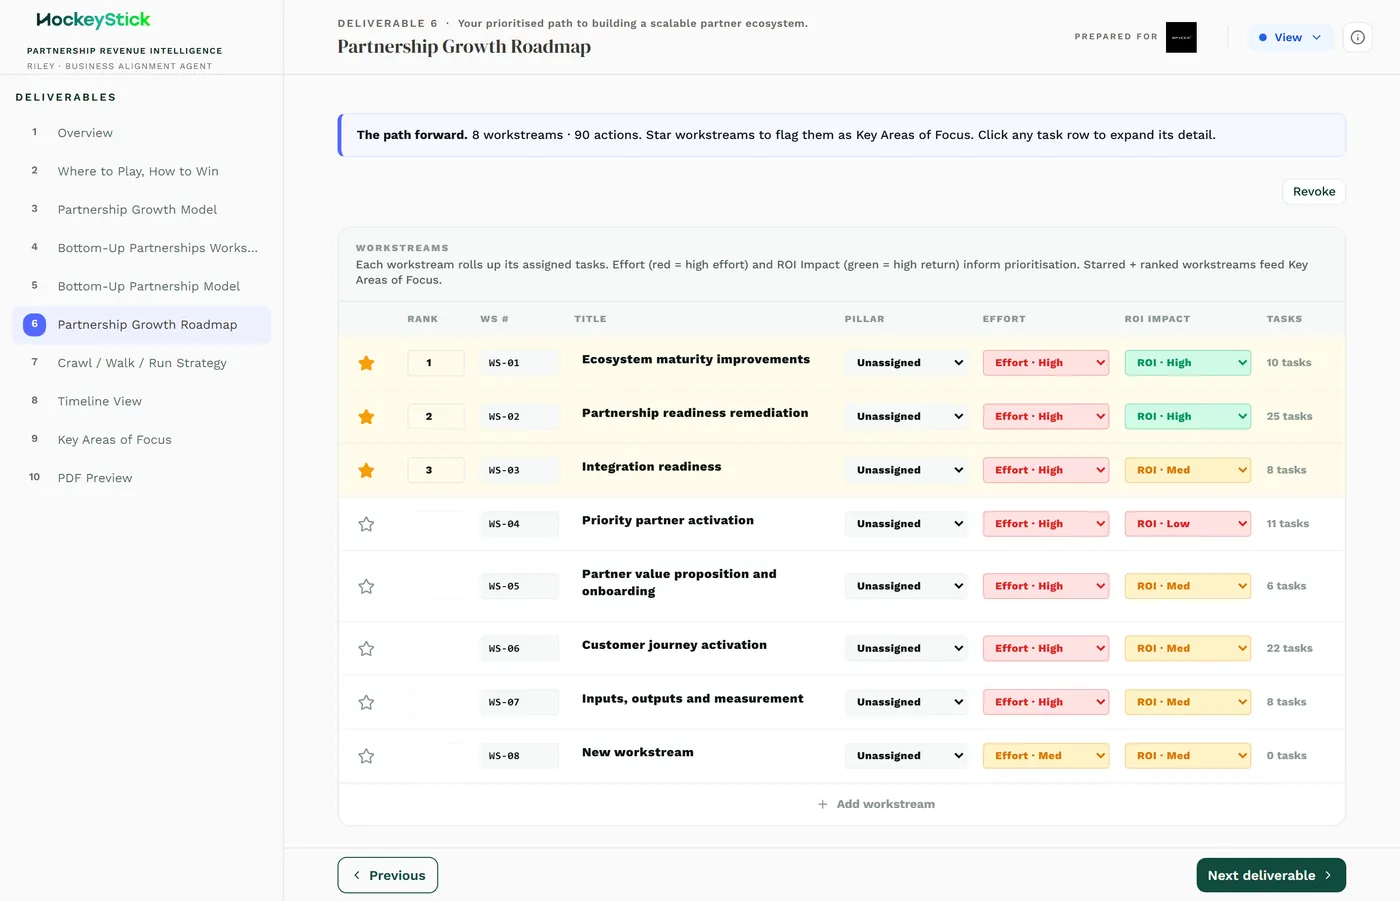Open Bottom-Up Partnerships Workshop deliverable
This screenshot has height=901, width=1400.
[x=141, y=248]
